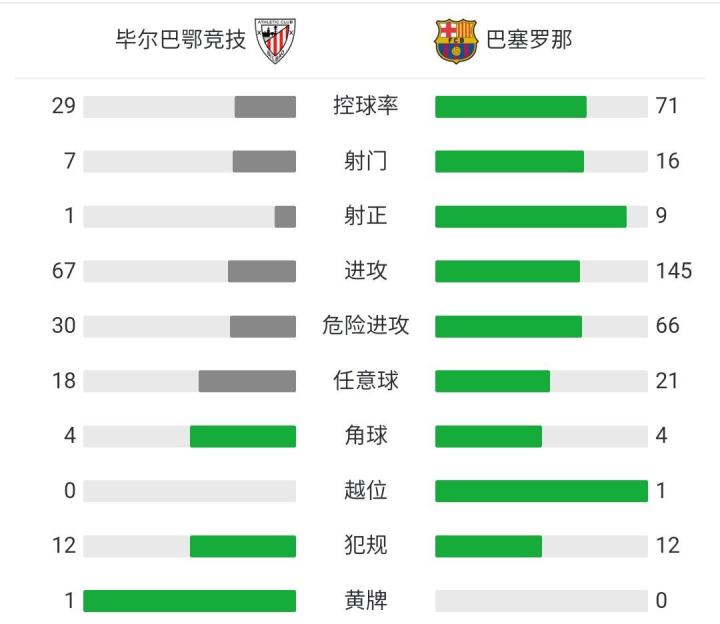Click Bilbao's full green yellow card bar
The width and height of the screenshot is (720, 624).
189,601
